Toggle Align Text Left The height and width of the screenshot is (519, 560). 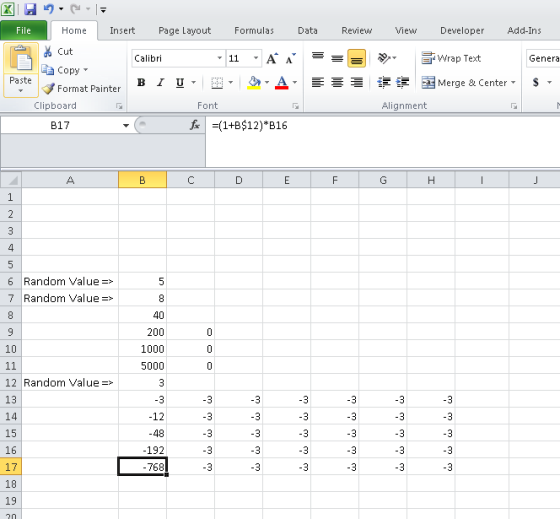[x=318, y=83]
